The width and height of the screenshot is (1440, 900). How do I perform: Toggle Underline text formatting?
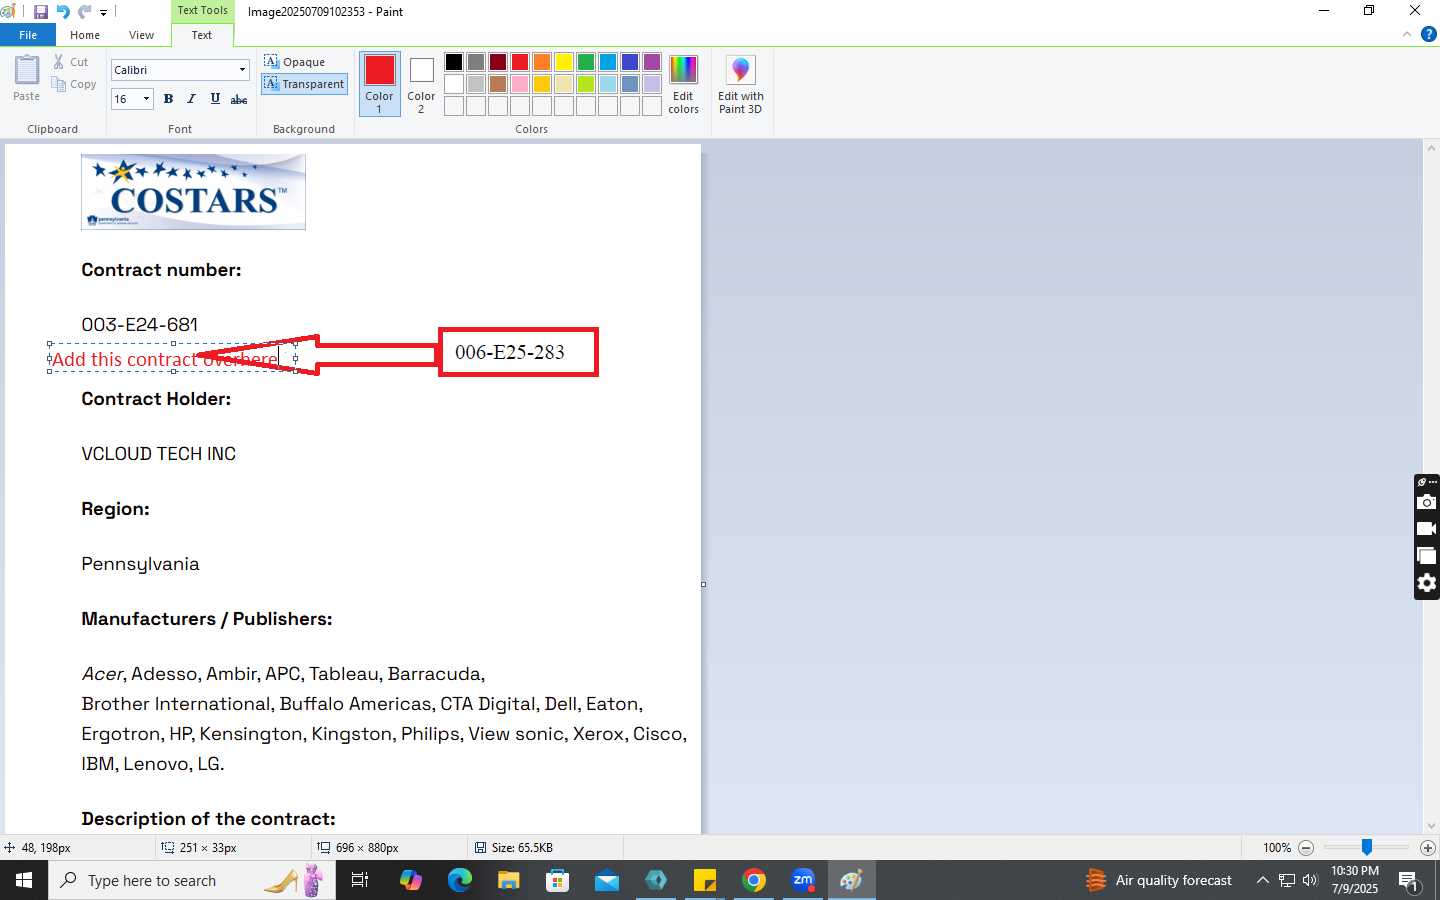click(215, 99)
